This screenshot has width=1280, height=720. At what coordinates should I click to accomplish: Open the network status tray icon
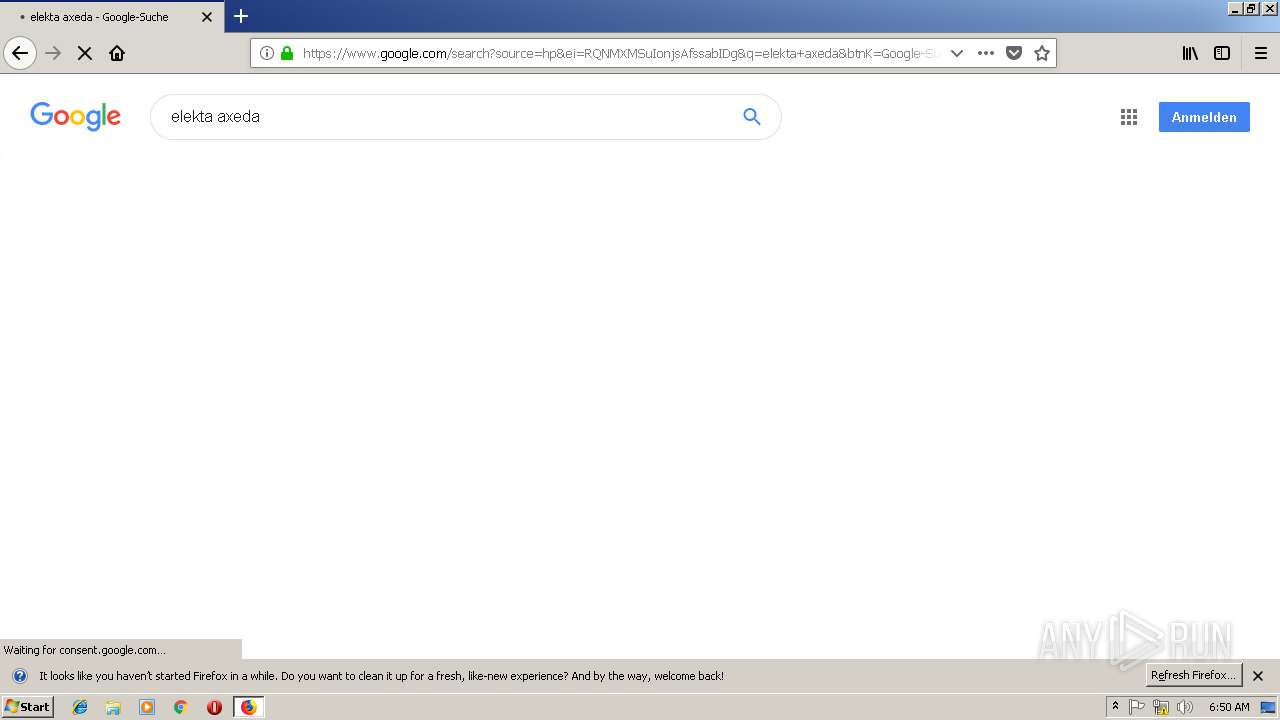(x=1161, y=707)
